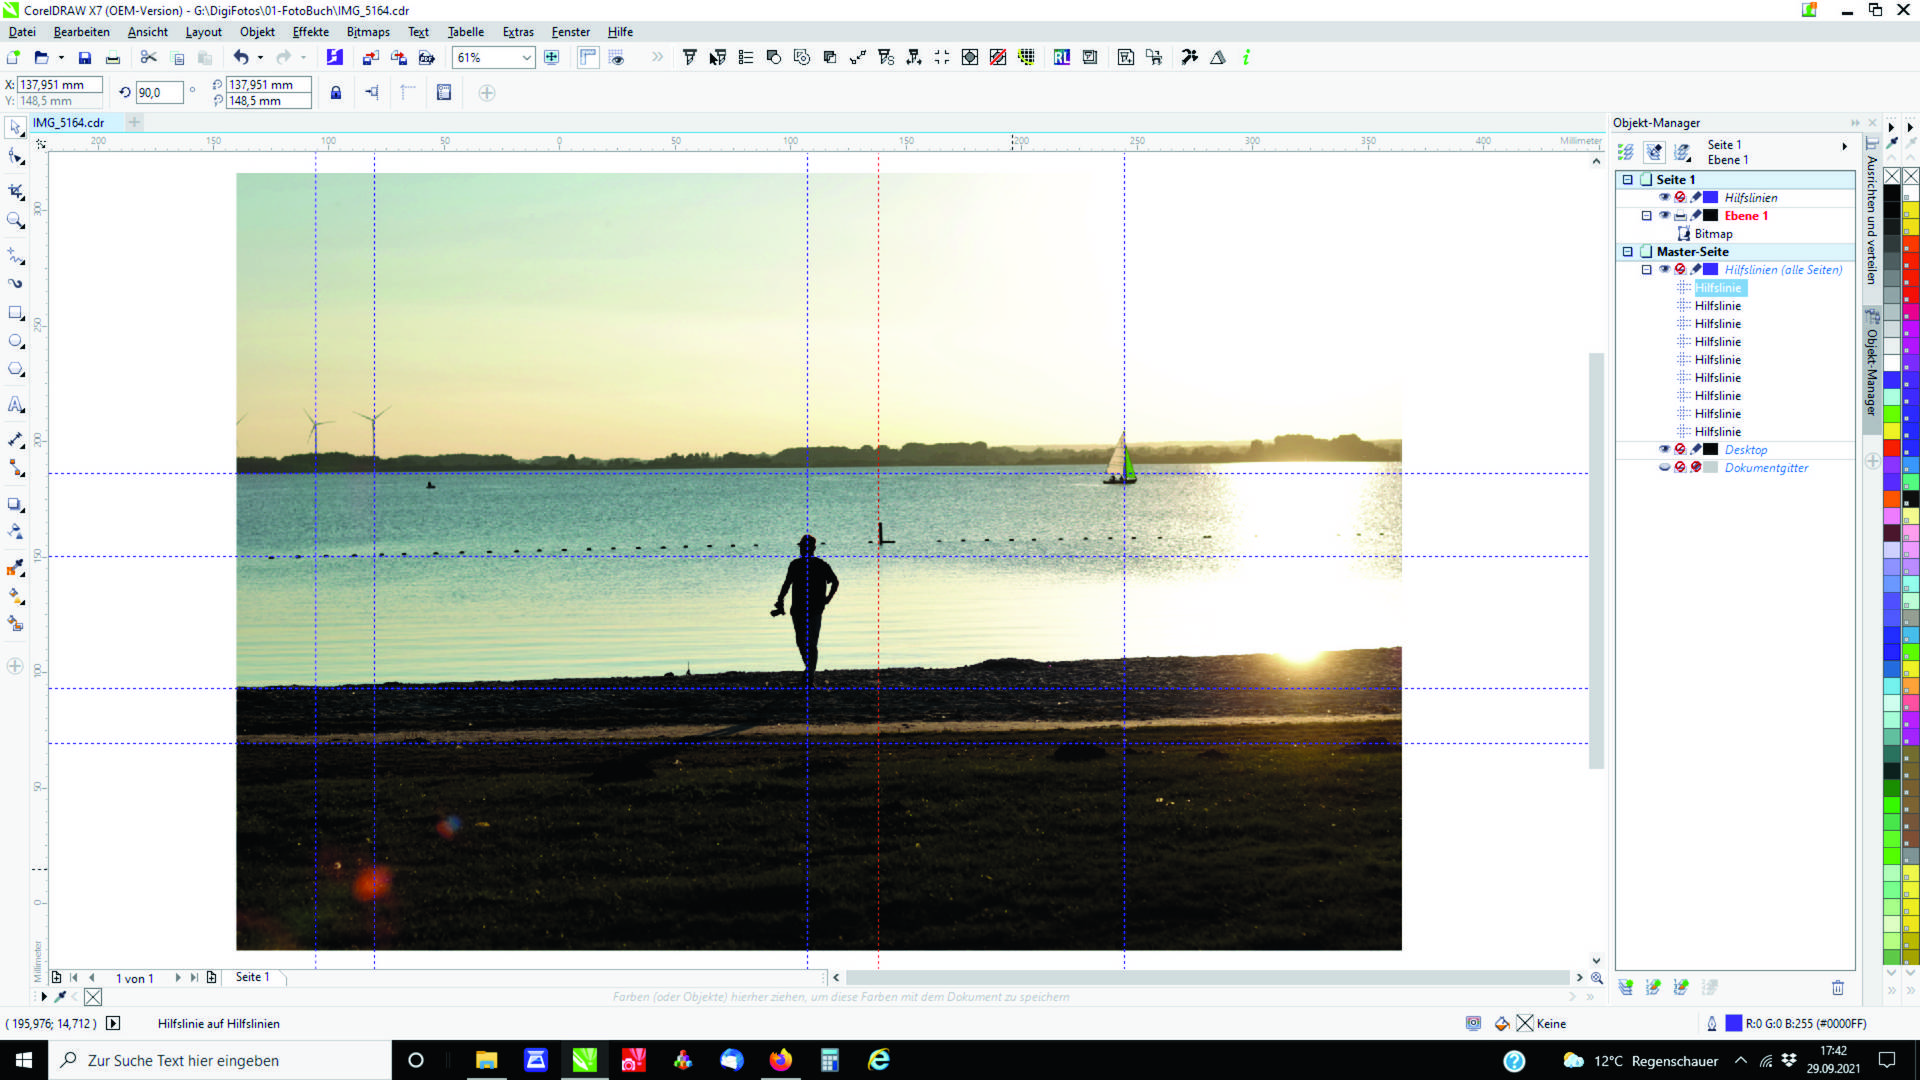This screenshot has width=1920, height=1080.
Task: Select the Polygon tool
Action: [x=16, y=370]
